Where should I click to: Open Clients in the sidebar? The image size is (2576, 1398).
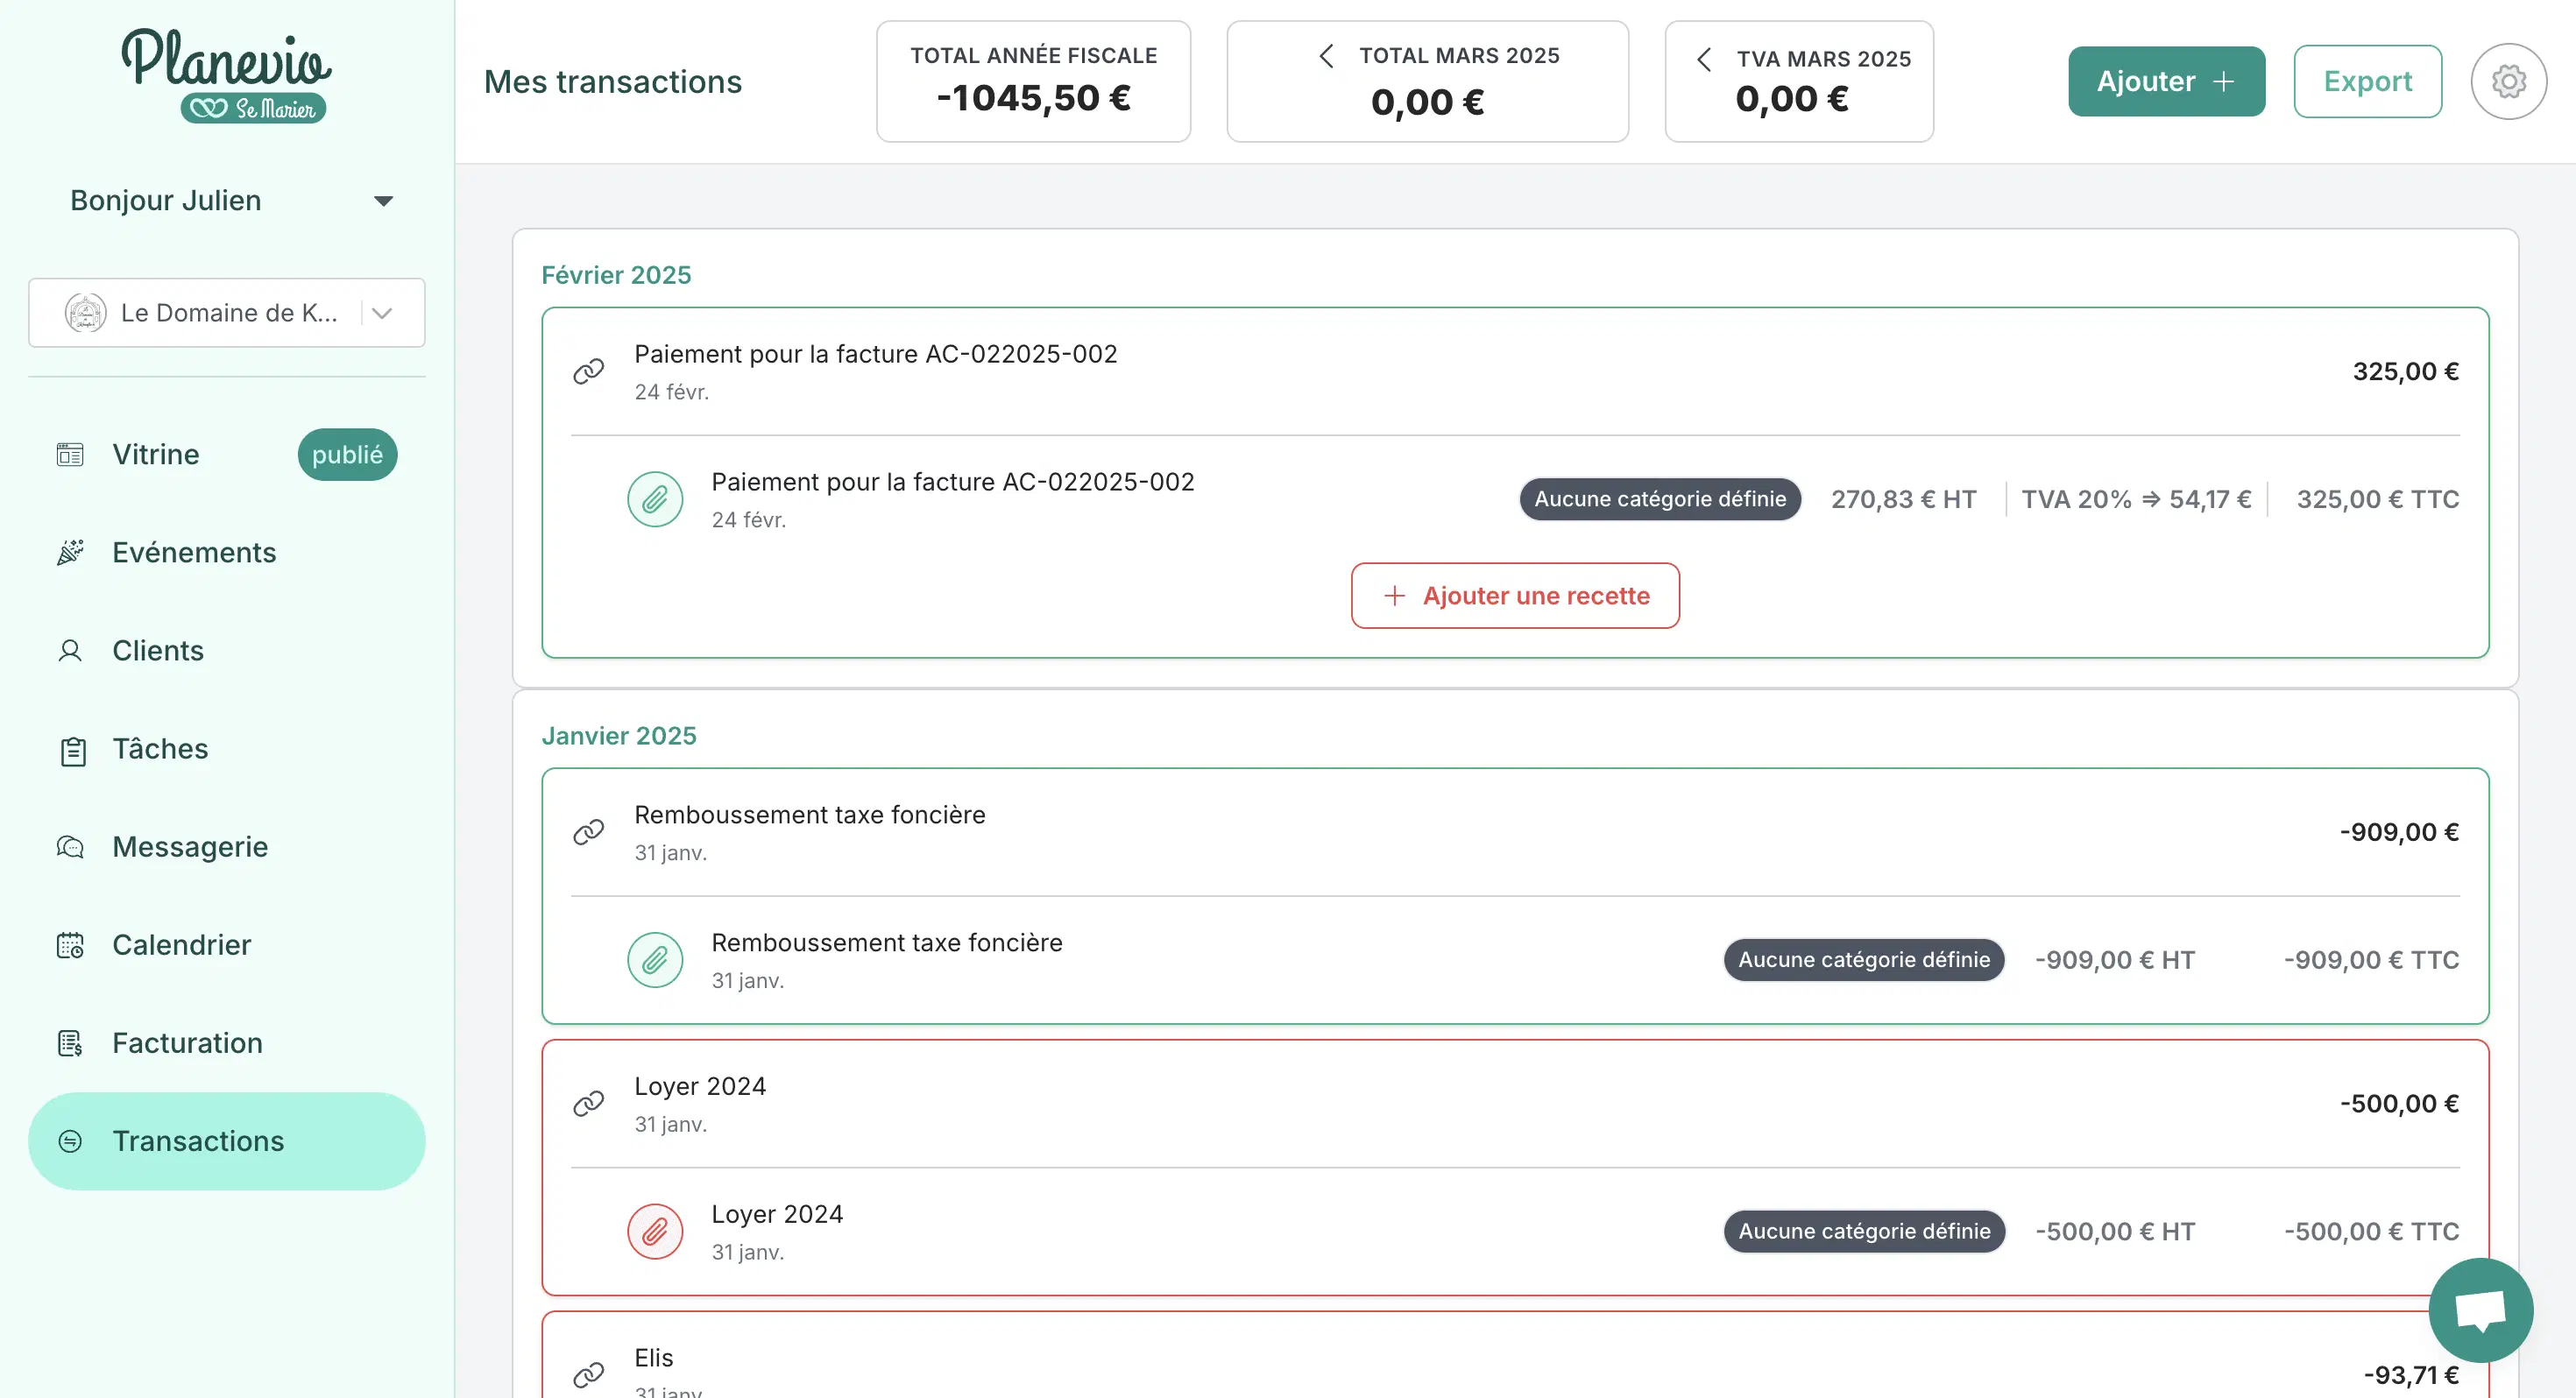(227, 651)
